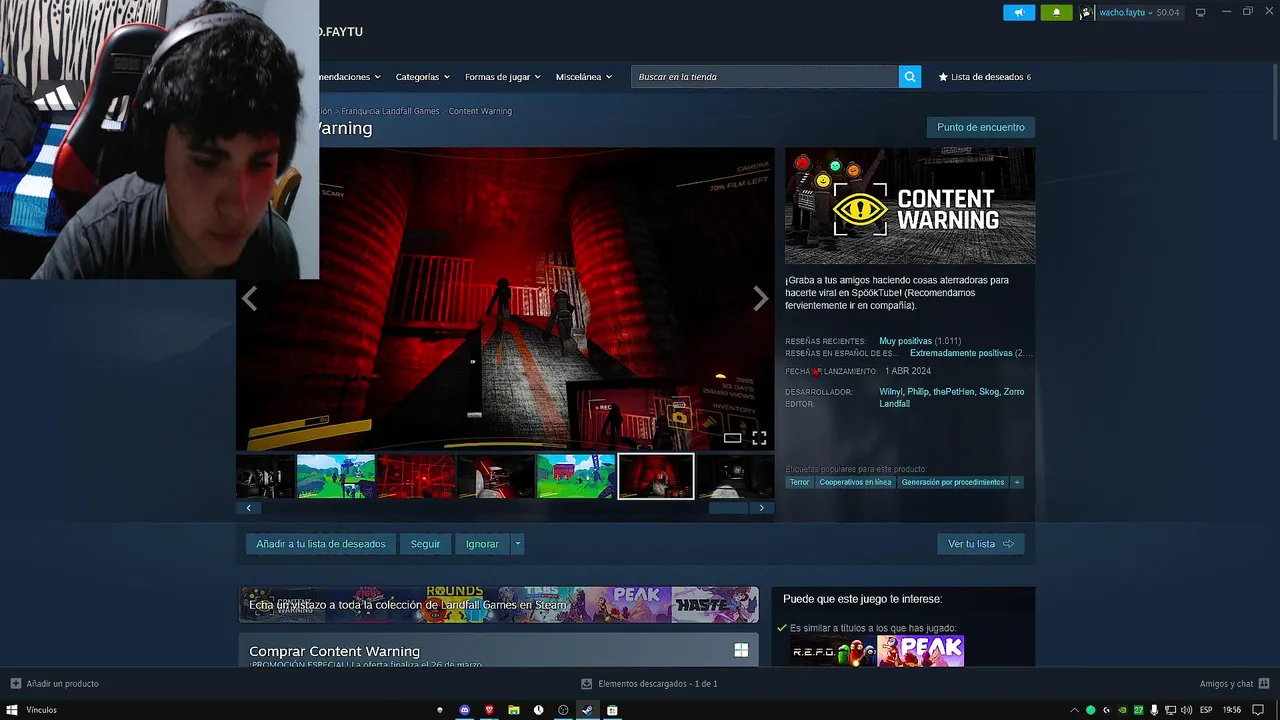Click the blue announcements megaphone icon

pos(1019,12)
